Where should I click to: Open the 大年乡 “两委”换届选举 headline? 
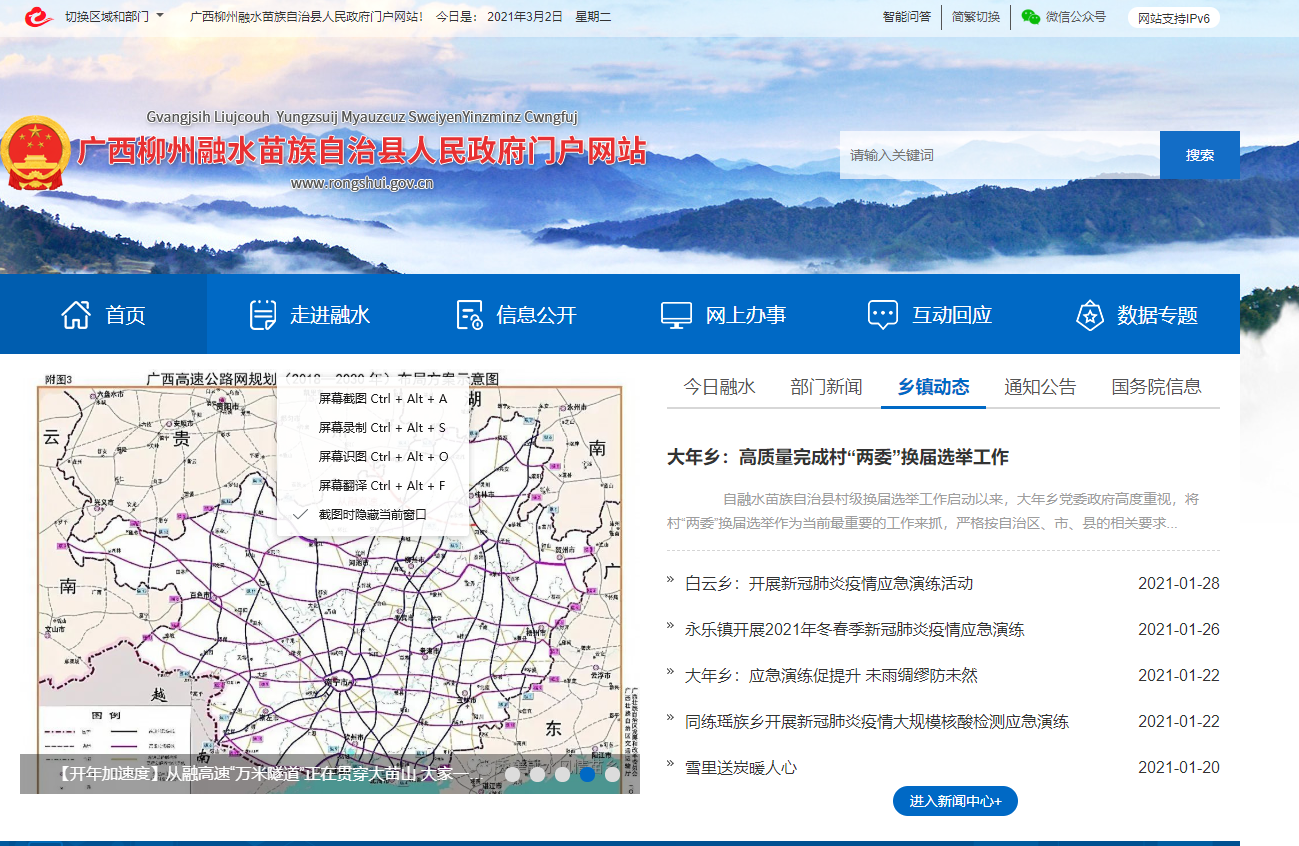(838, 457)
